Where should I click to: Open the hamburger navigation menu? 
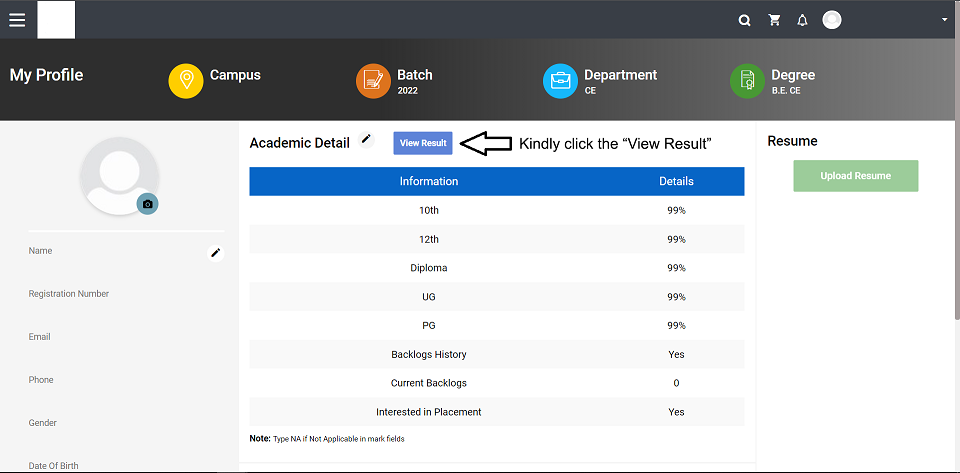click(x=17, y=20)
